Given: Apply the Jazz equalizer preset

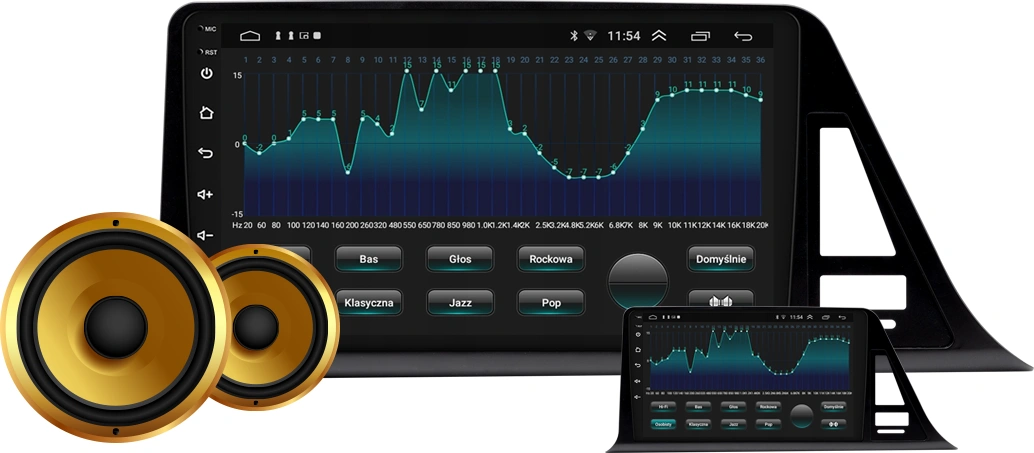Looking at the screenshot, I should coord(460,303).
